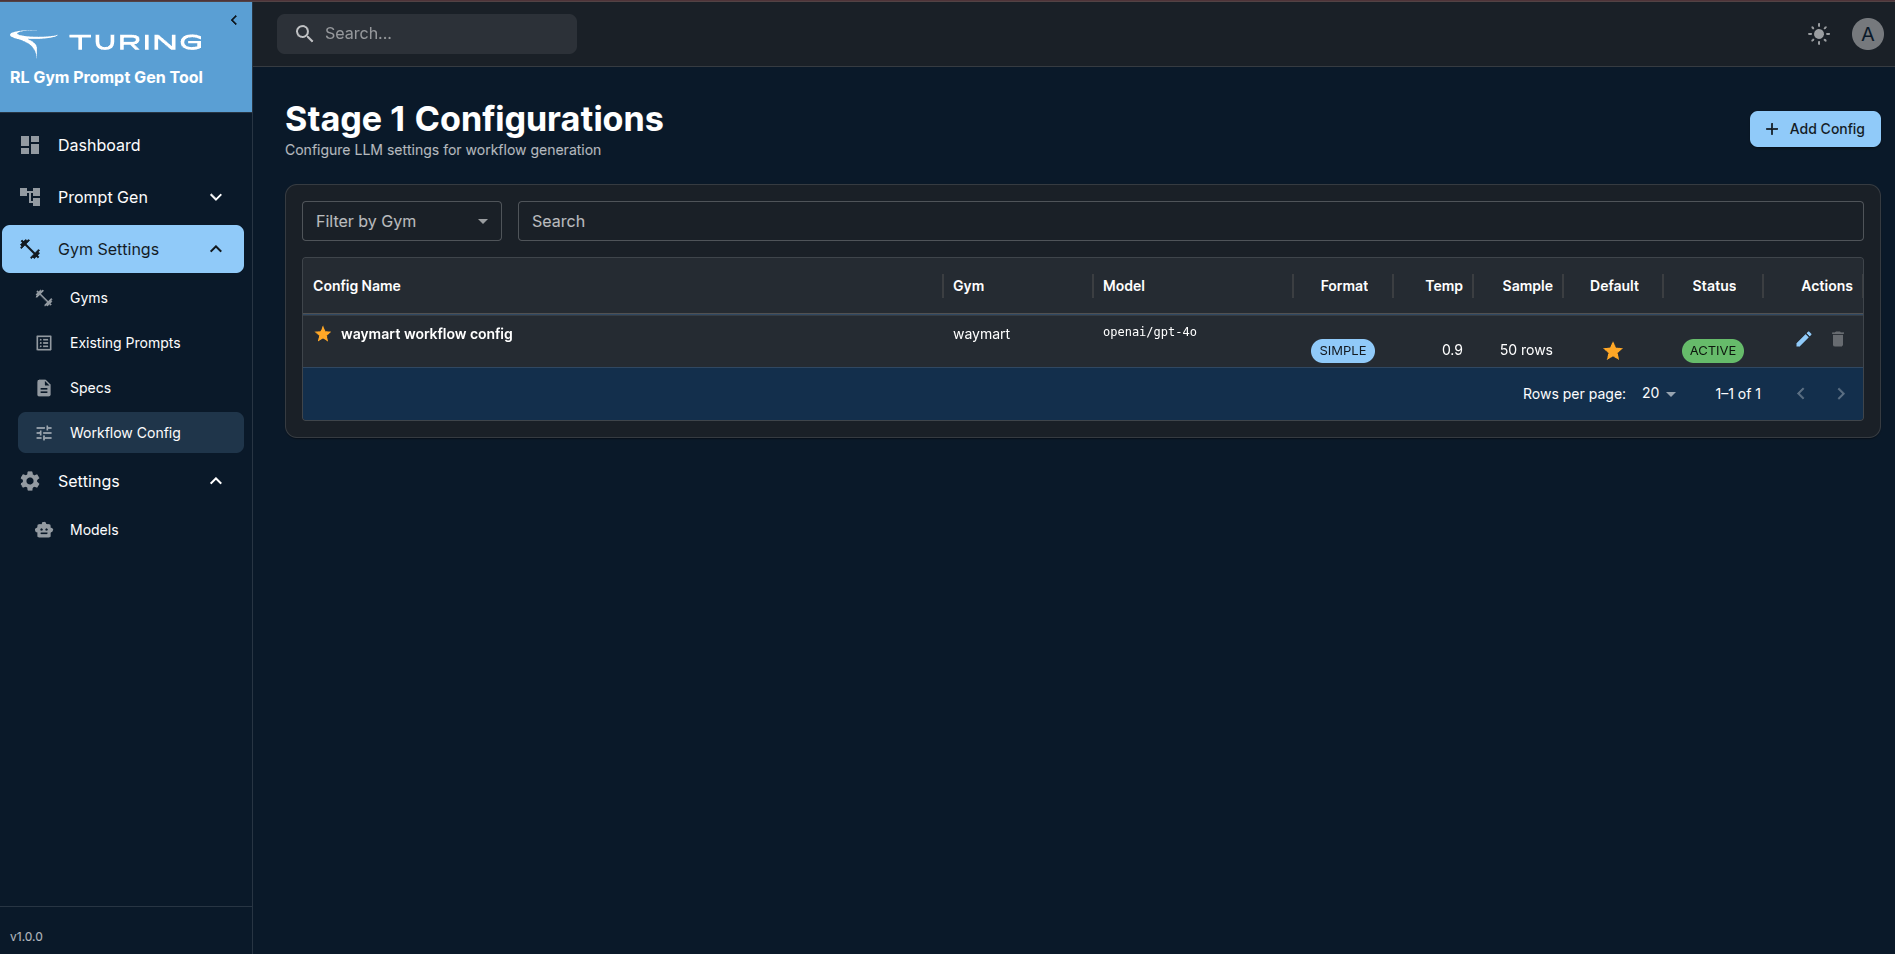The height and width of the screenshot is (954, 1895).
Task: Open the waymart workflow config link
Action: coord(426,334)
